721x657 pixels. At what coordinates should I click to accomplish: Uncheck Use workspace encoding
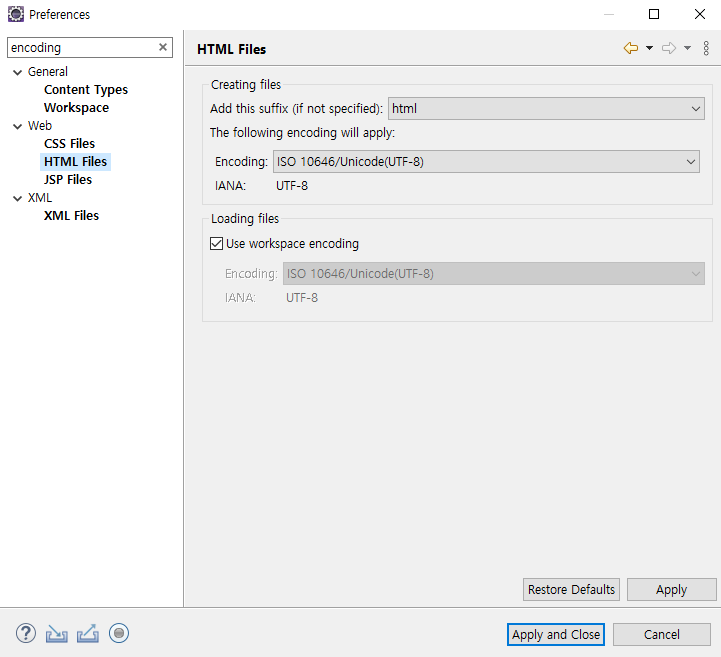[x=216, y=243]
